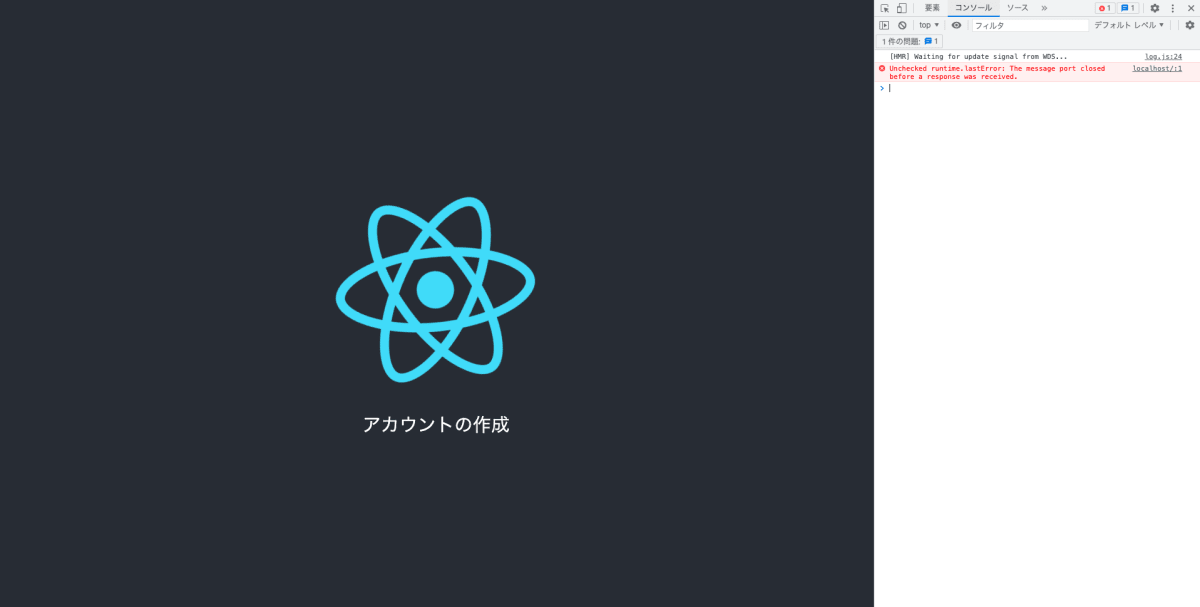This screenshot has width=1200, height=607.
Task: Close the DevTools panel
Action: [1191, 8]
